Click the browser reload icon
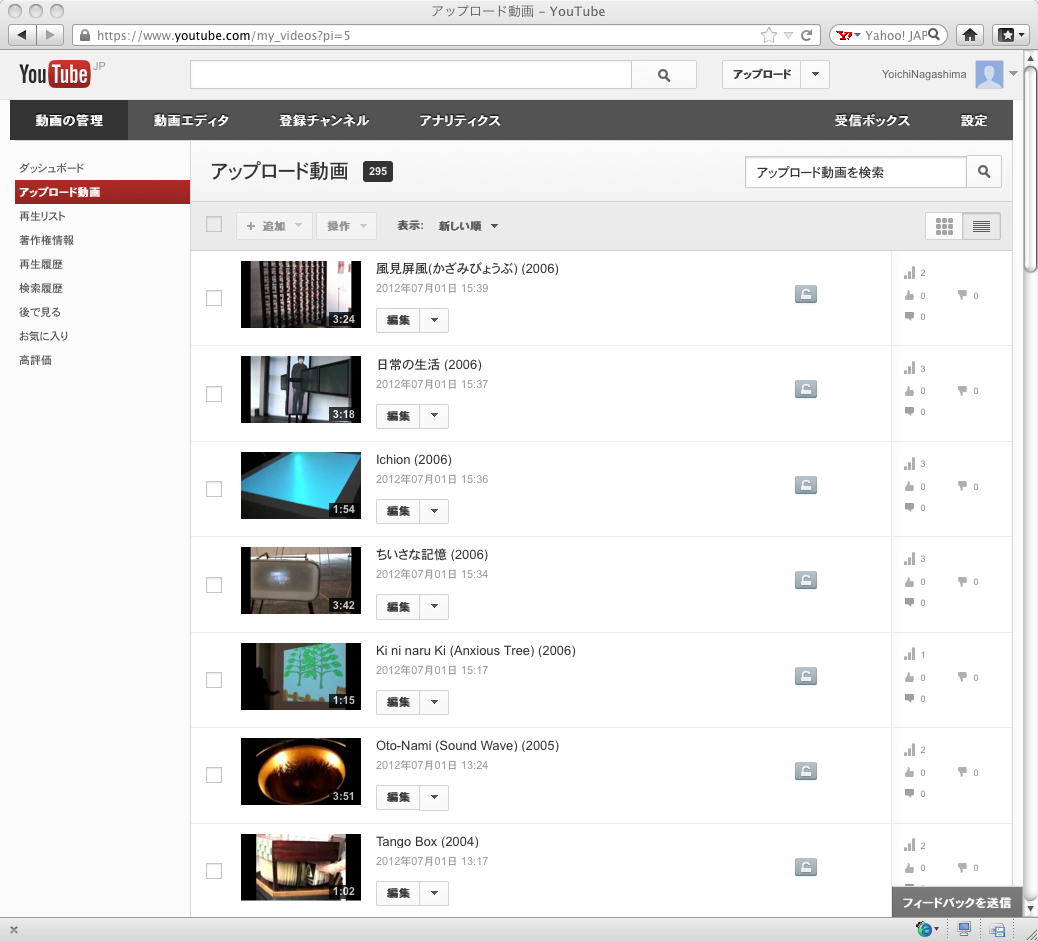 [806, 35]
